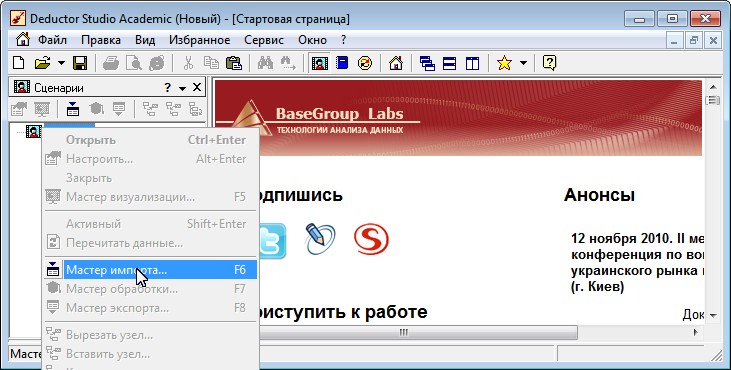Screen dimensions: 731x370
Task: Open the Избранное menu
Action: 200,40
